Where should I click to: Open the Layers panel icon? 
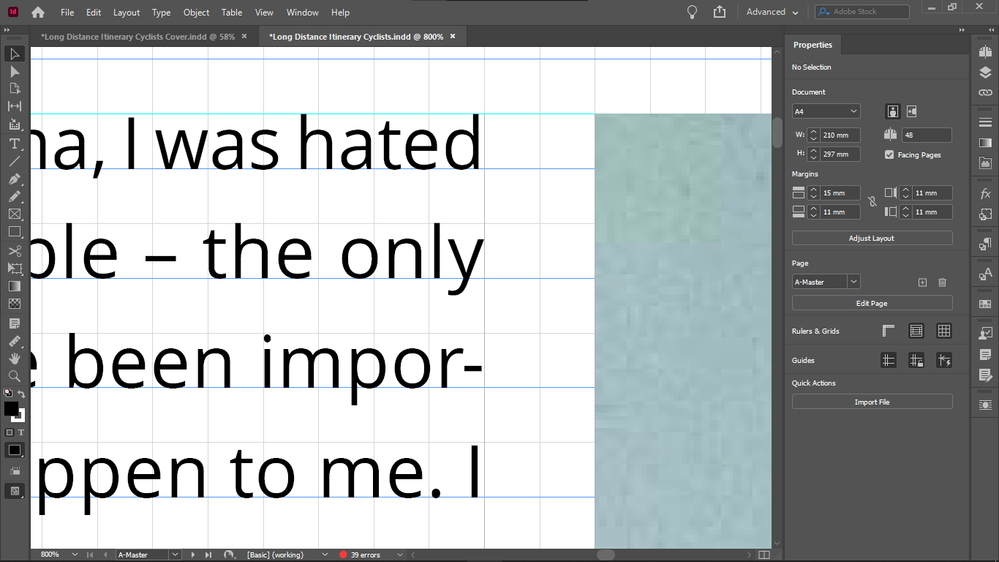tap(985, 73)
